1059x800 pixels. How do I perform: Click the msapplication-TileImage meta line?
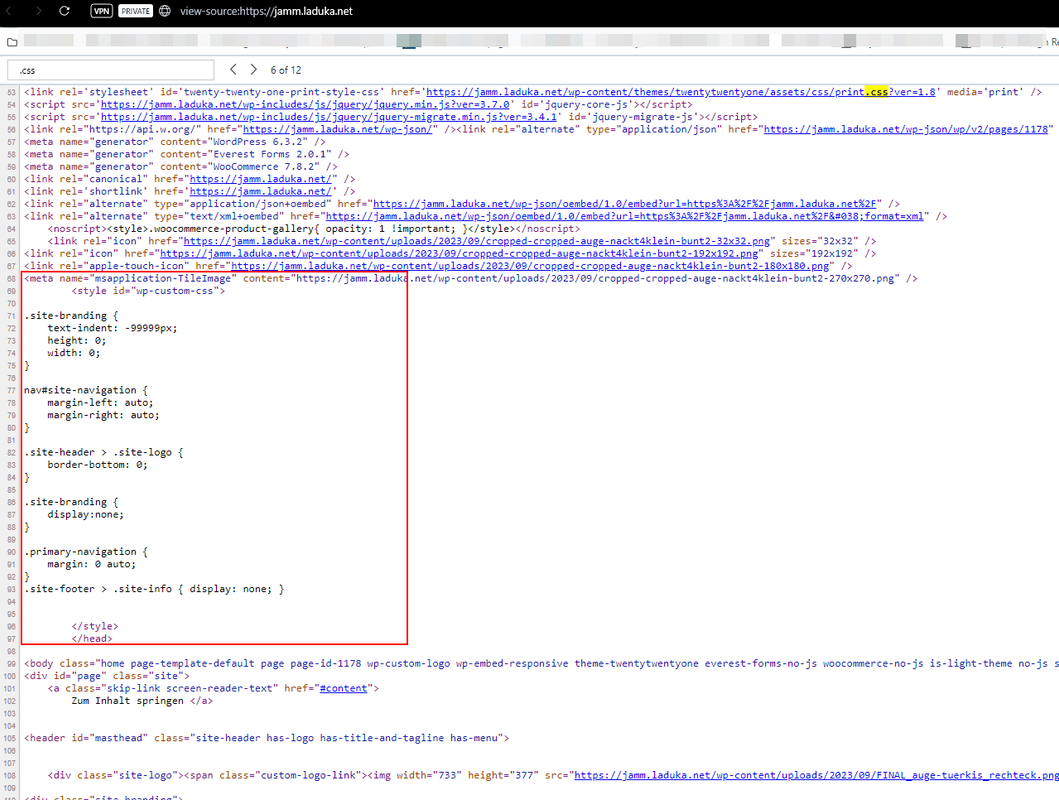point(471,278)
